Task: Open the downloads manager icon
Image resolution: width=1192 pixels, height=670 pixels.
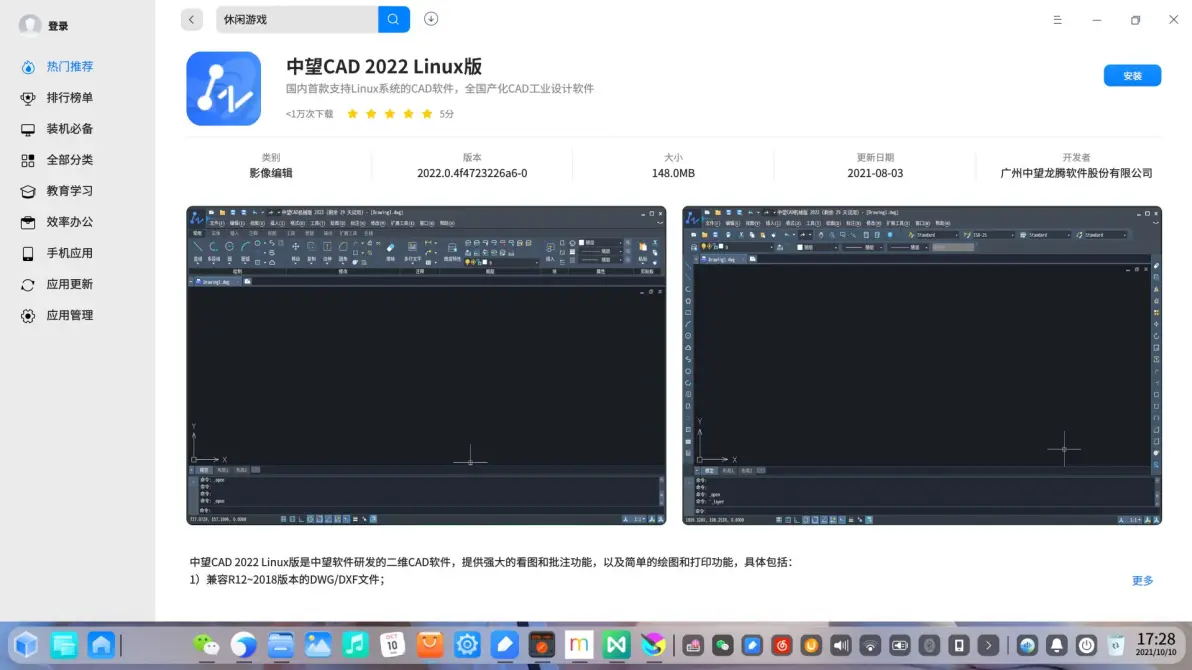Action: click(431, 19)
